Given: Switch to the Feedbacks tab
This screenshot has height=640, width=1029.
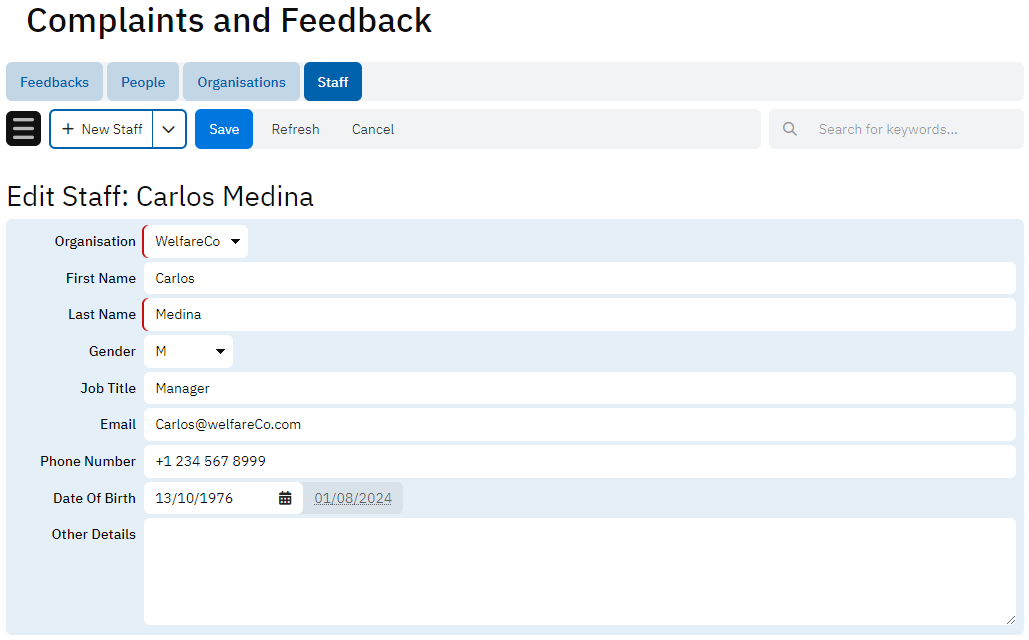Looking at the screenshot, I should pyautogui.click(x=54, y=82).
